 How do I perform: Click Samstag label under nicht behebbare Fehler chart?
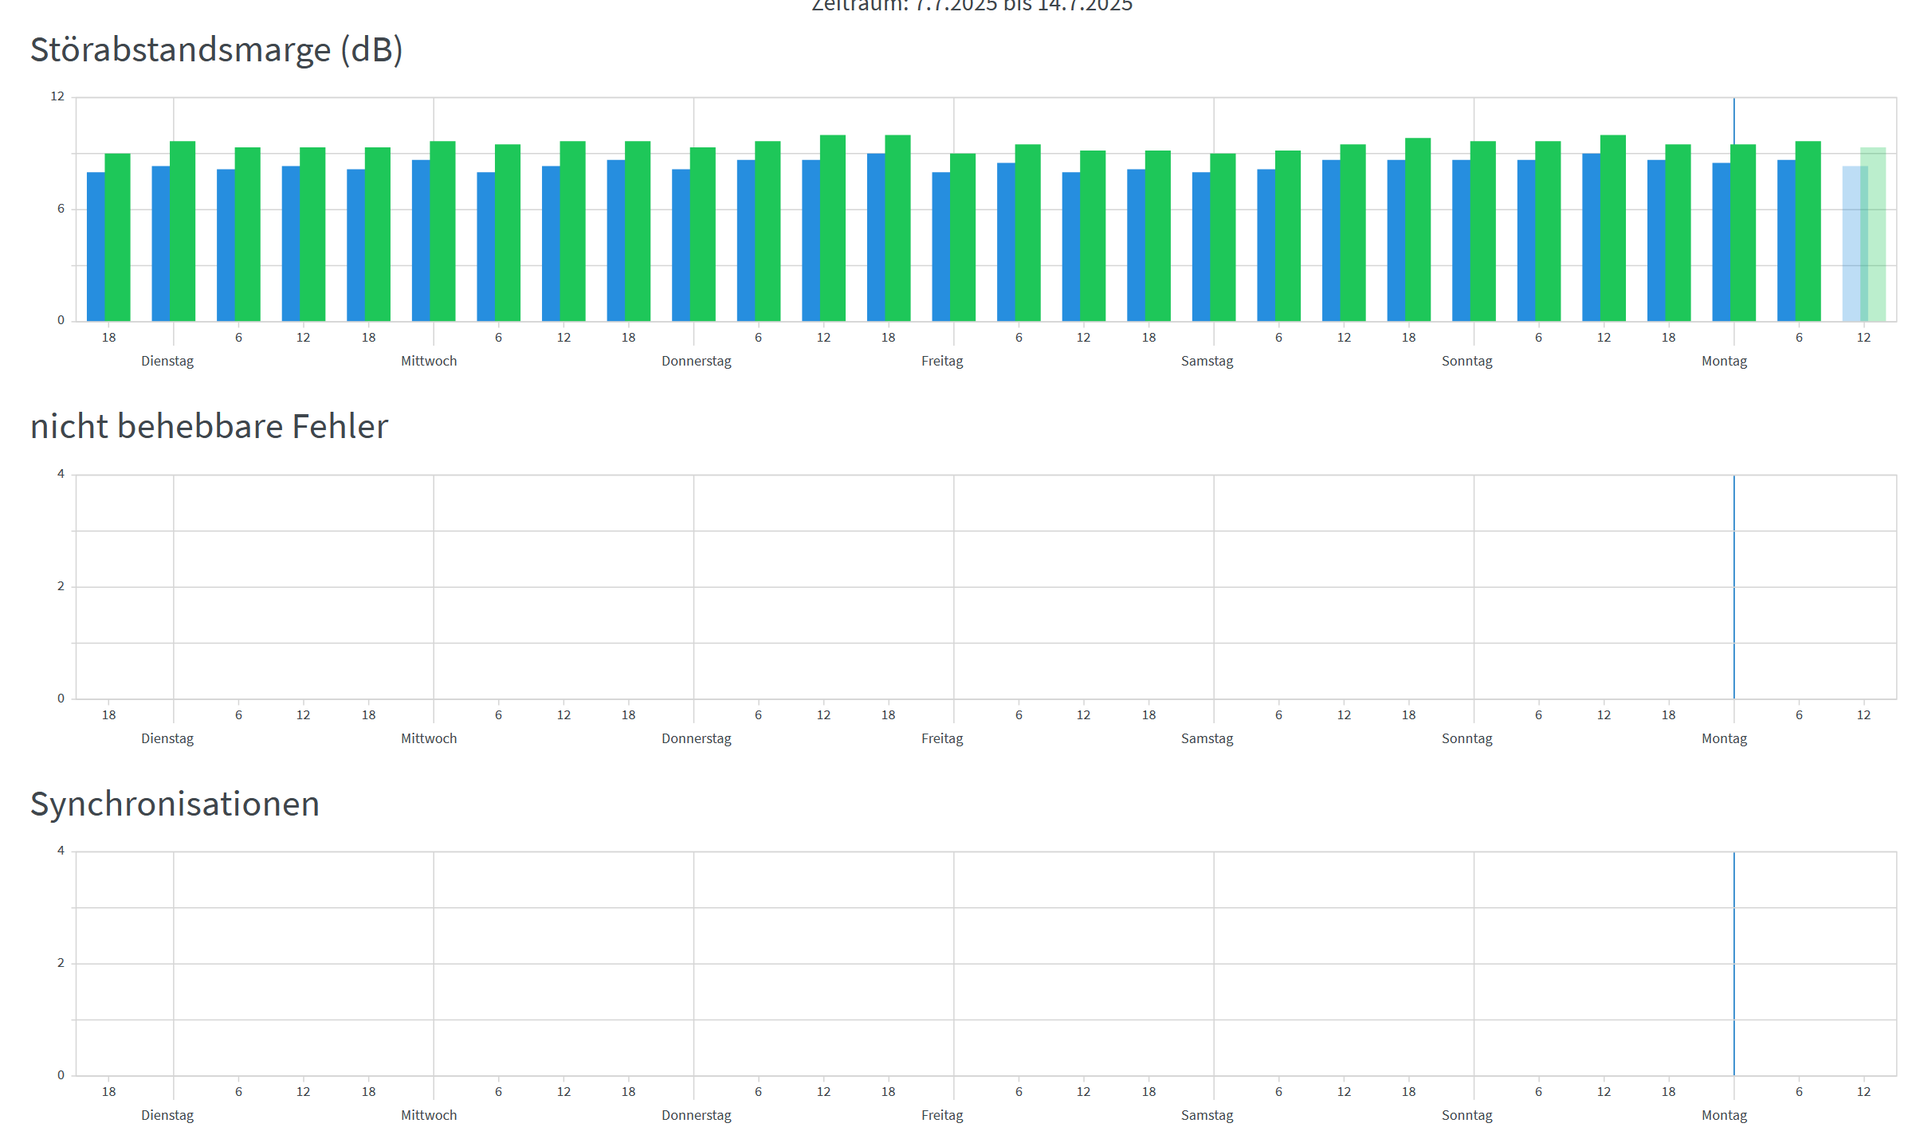click(x=1206, y=739)
